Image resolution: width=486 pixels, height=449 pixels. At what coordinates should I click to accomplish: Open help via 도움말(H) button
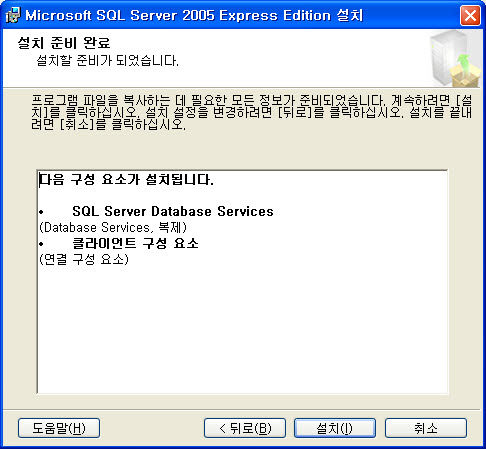tap(59, 428)
